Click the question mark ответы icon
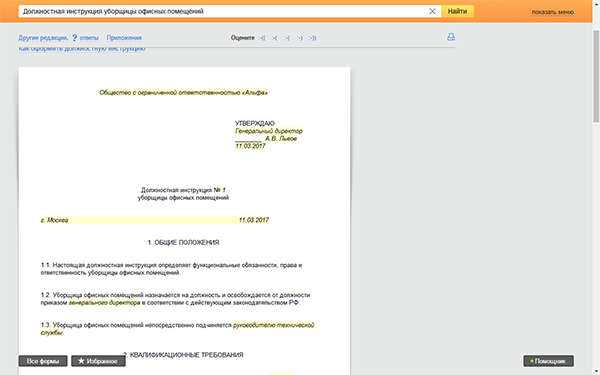Viewport: 600px width, 375px height. (75, 38)
